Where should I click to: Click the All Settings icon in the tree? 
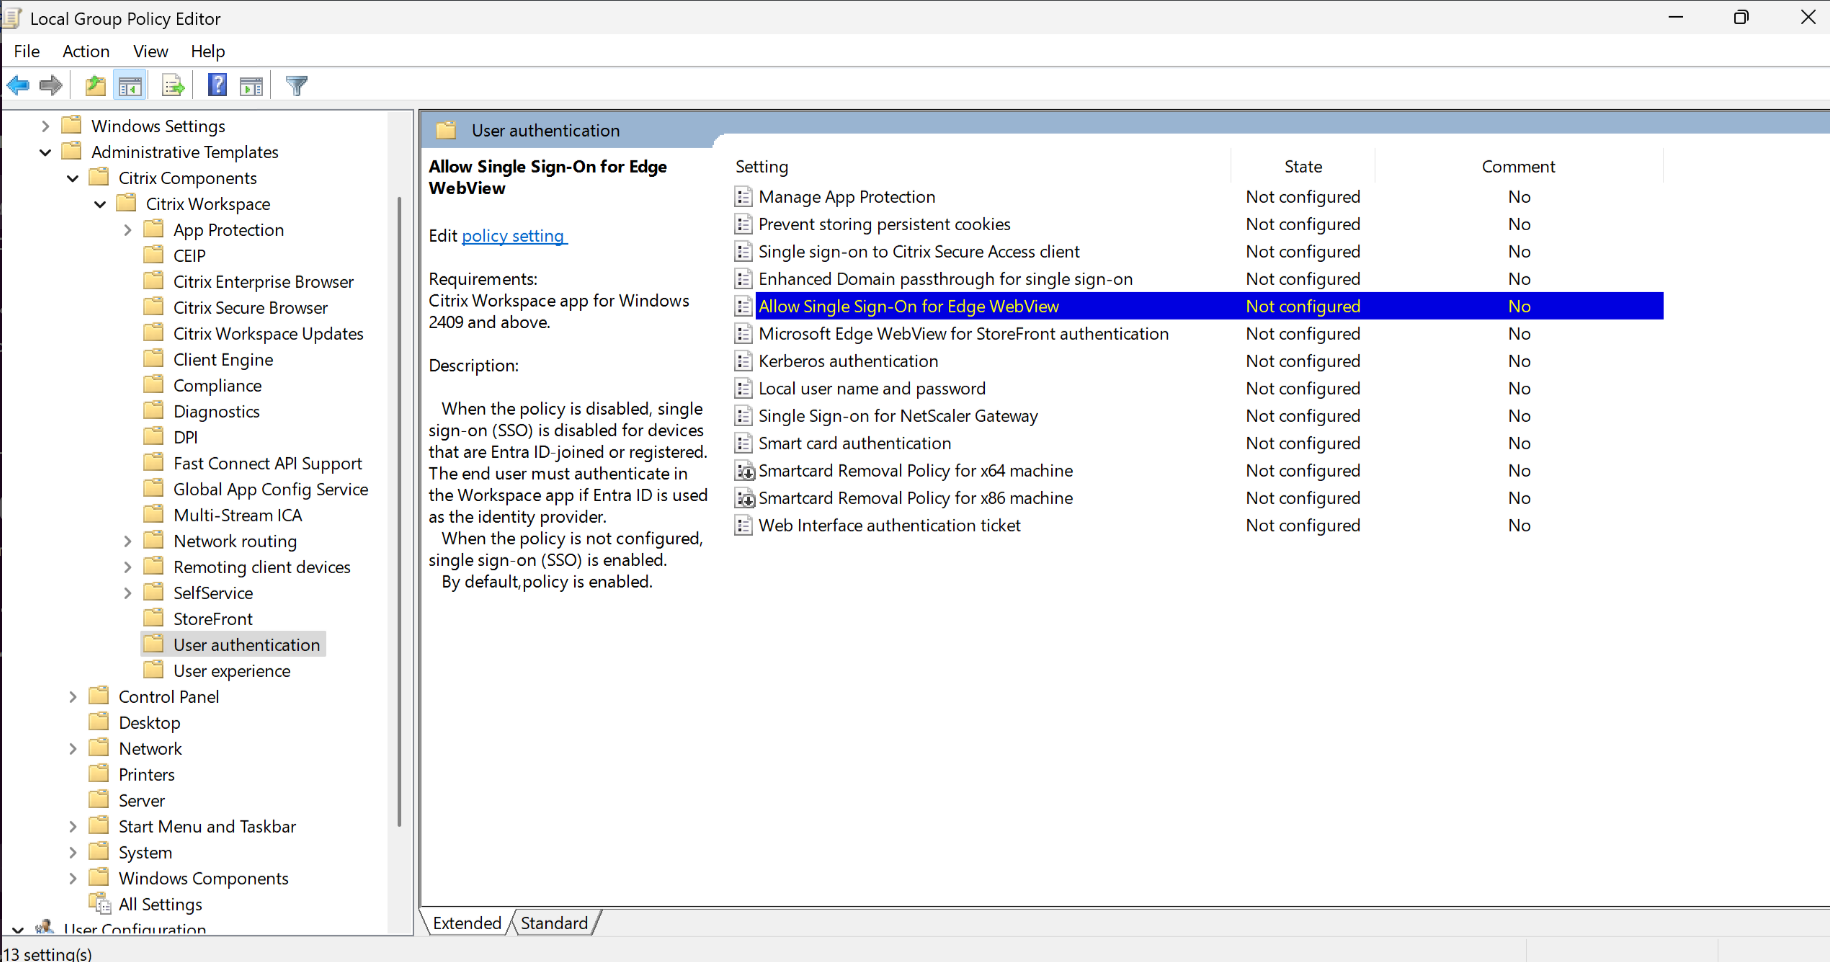[x=100, y=904]
